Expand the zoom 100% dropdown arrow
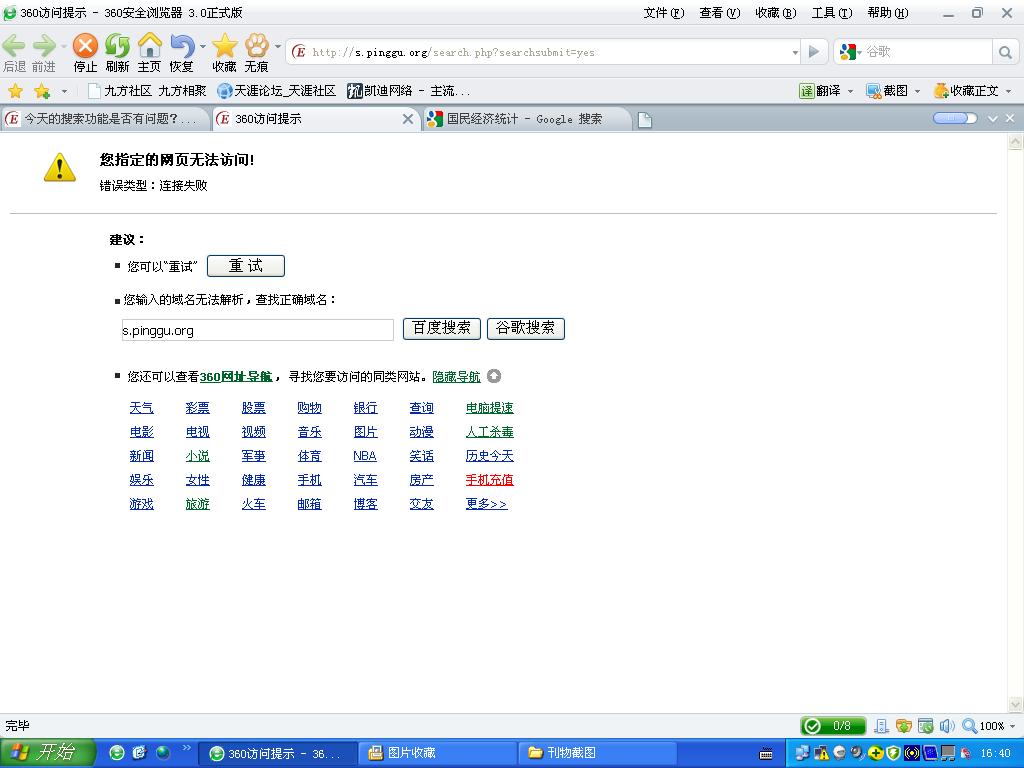This screenshot has height=768, width=1024. (x=1012, y=726)
